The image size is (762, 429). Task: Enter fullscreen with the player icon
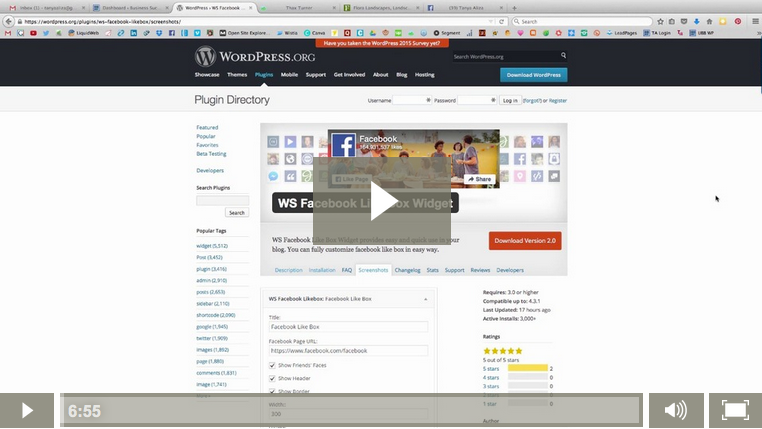tap(735, 411)
